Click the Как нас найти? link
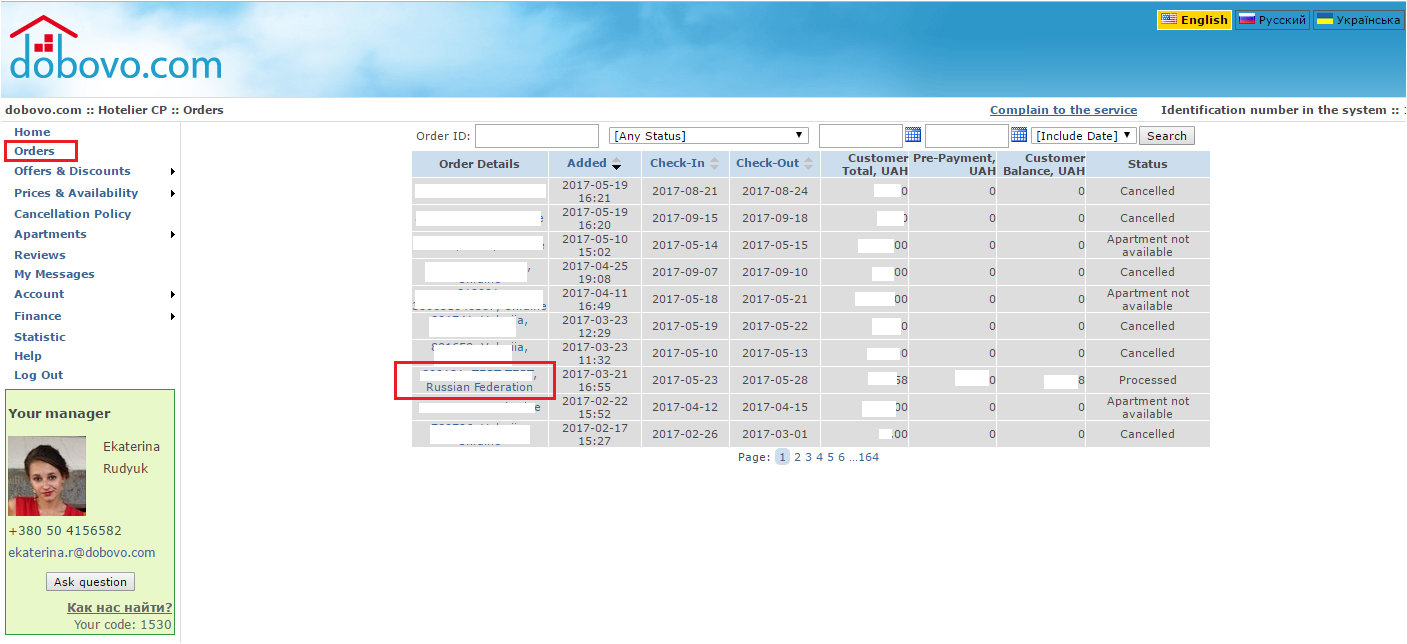 pos(119,607)
